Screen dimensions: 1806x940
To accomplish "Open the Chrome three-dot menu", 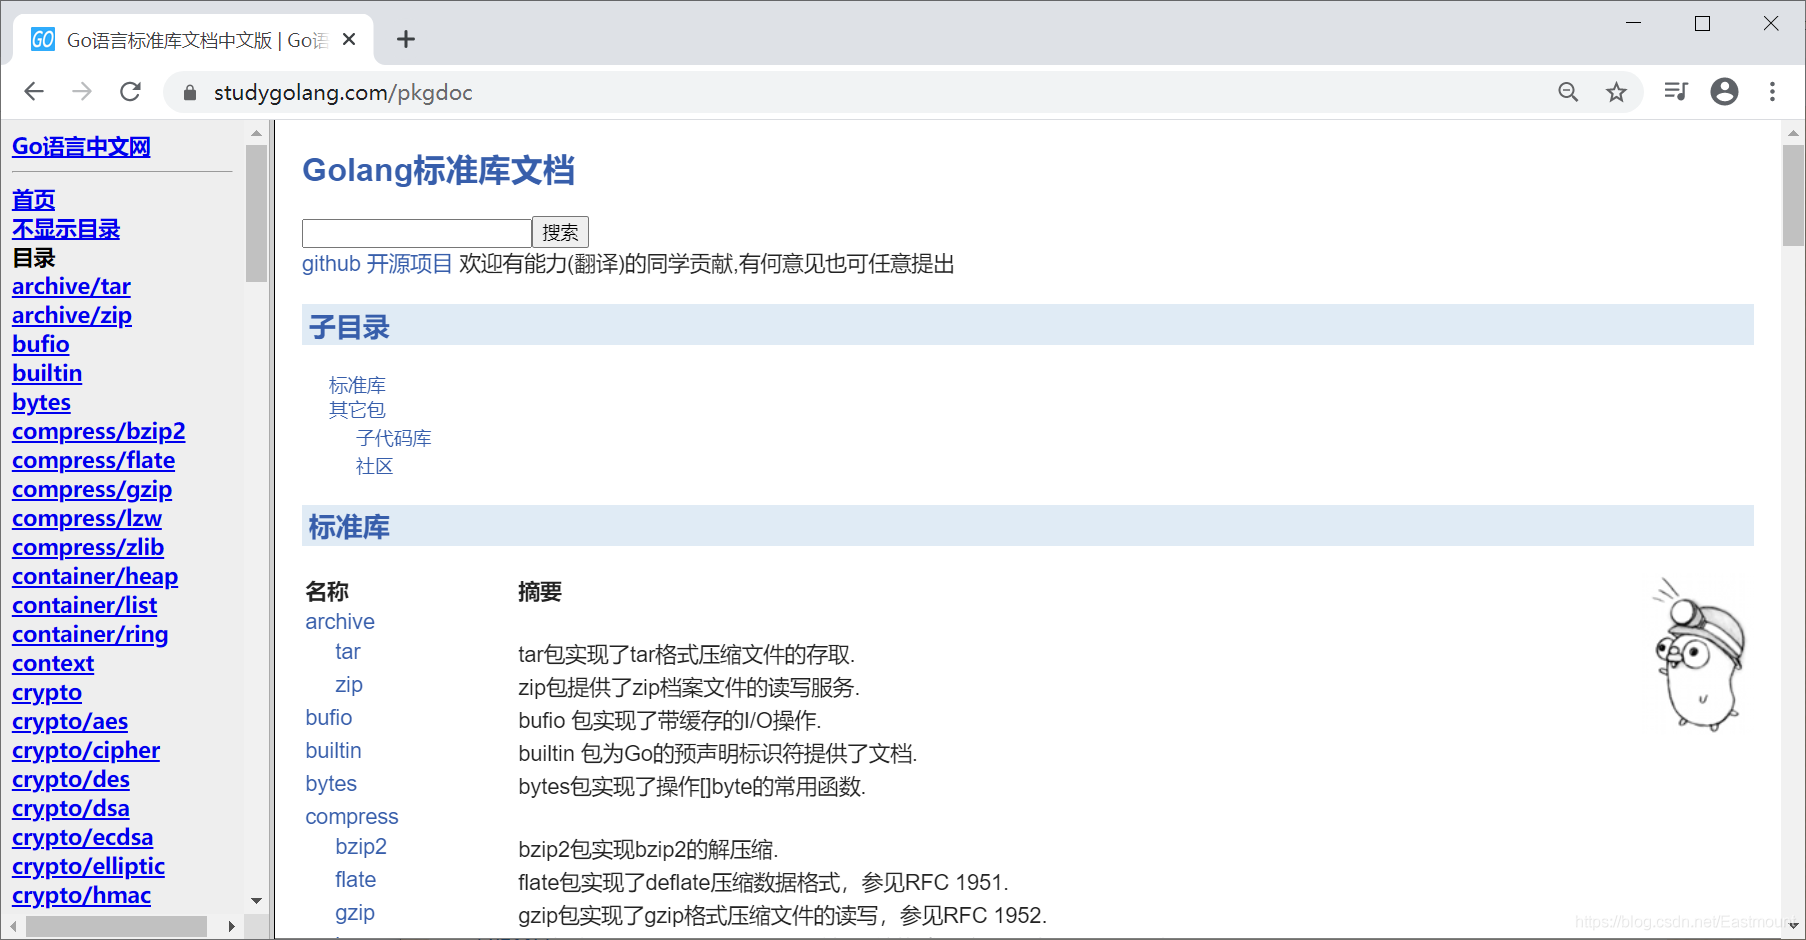I will click(1772, 92).
